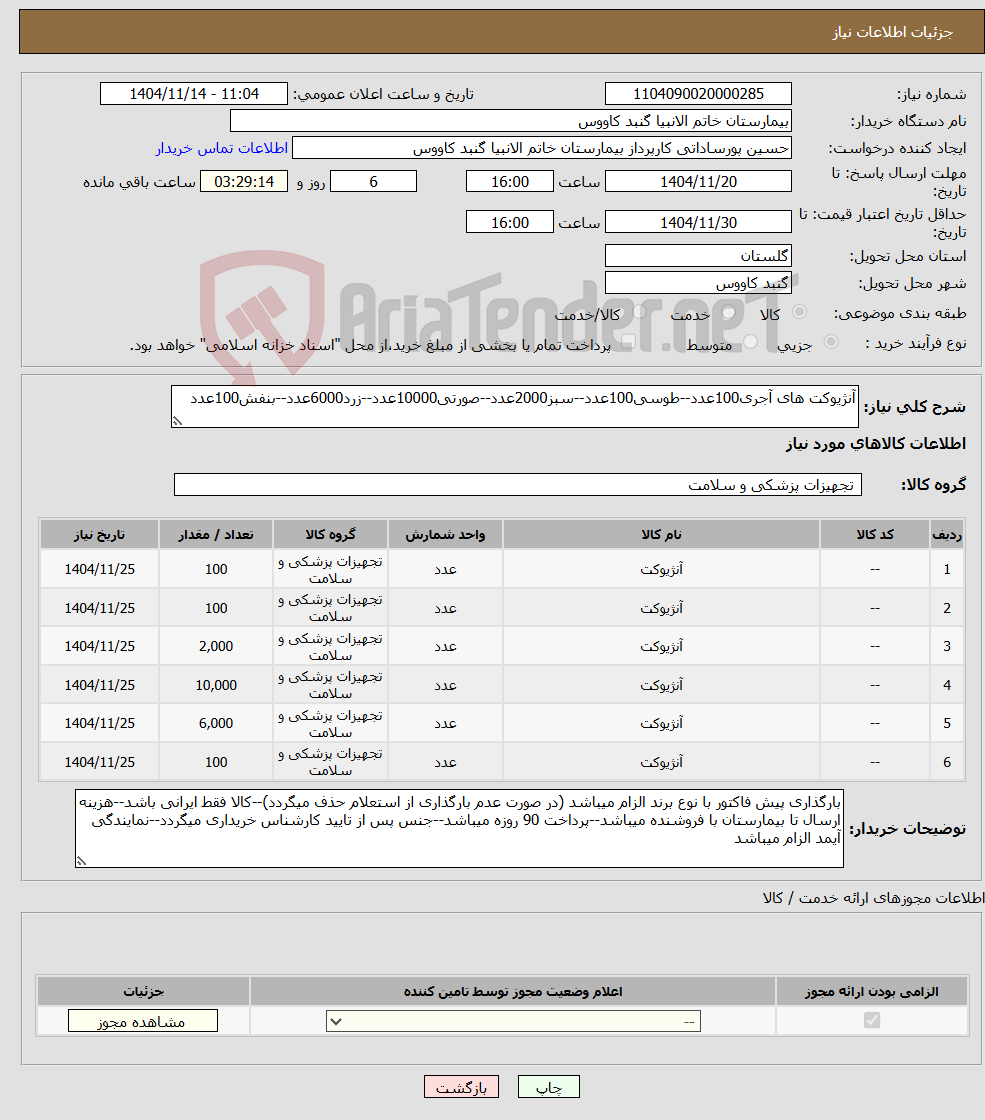Screen dimensions: 985x1120
Task: Click the بازگشت (back) button
Action: 461,1086
